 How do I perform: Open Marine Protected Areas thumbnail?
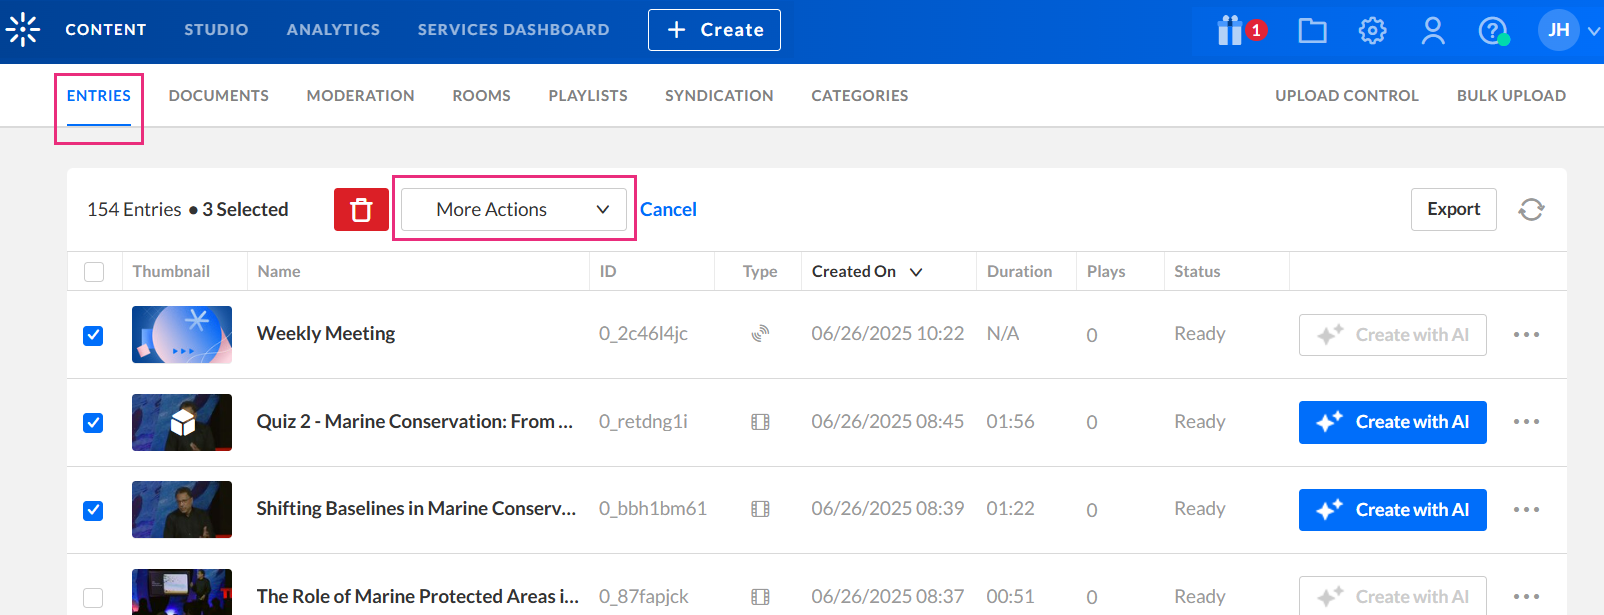point(182,592)
